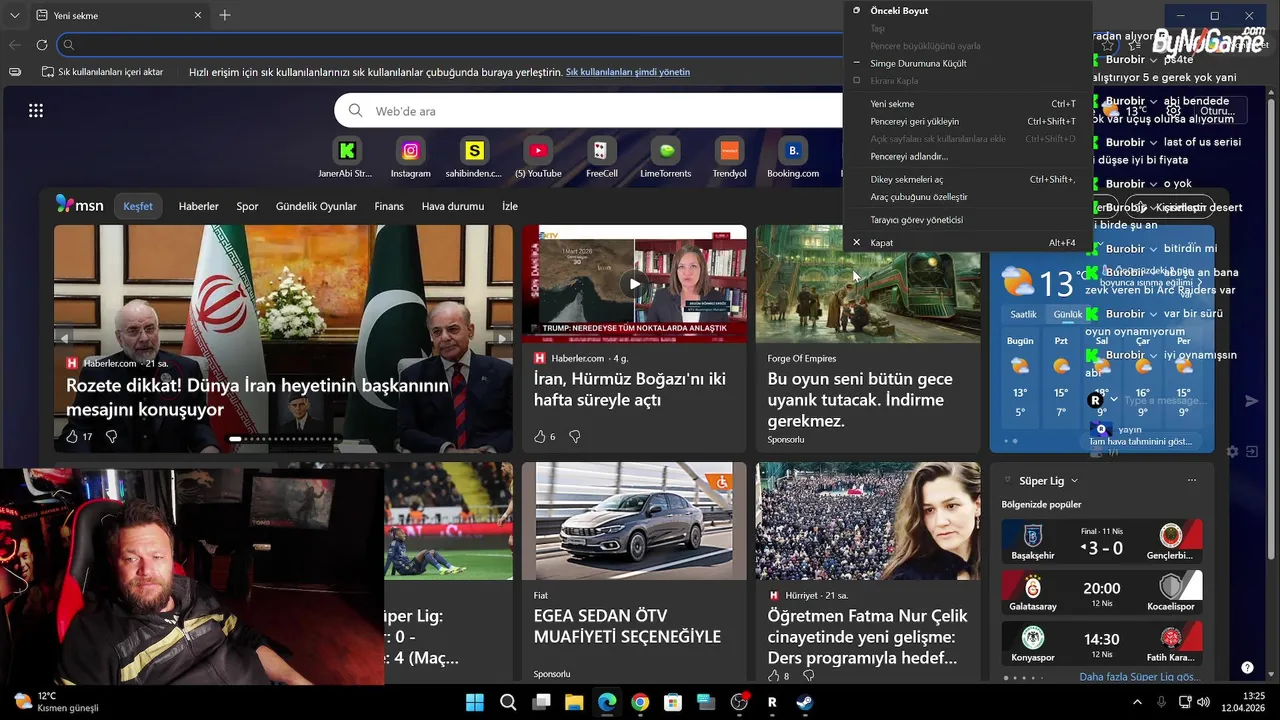Choose Pencereyi adlandır menu item
The image size is (1280, 720).
[967, 156]
